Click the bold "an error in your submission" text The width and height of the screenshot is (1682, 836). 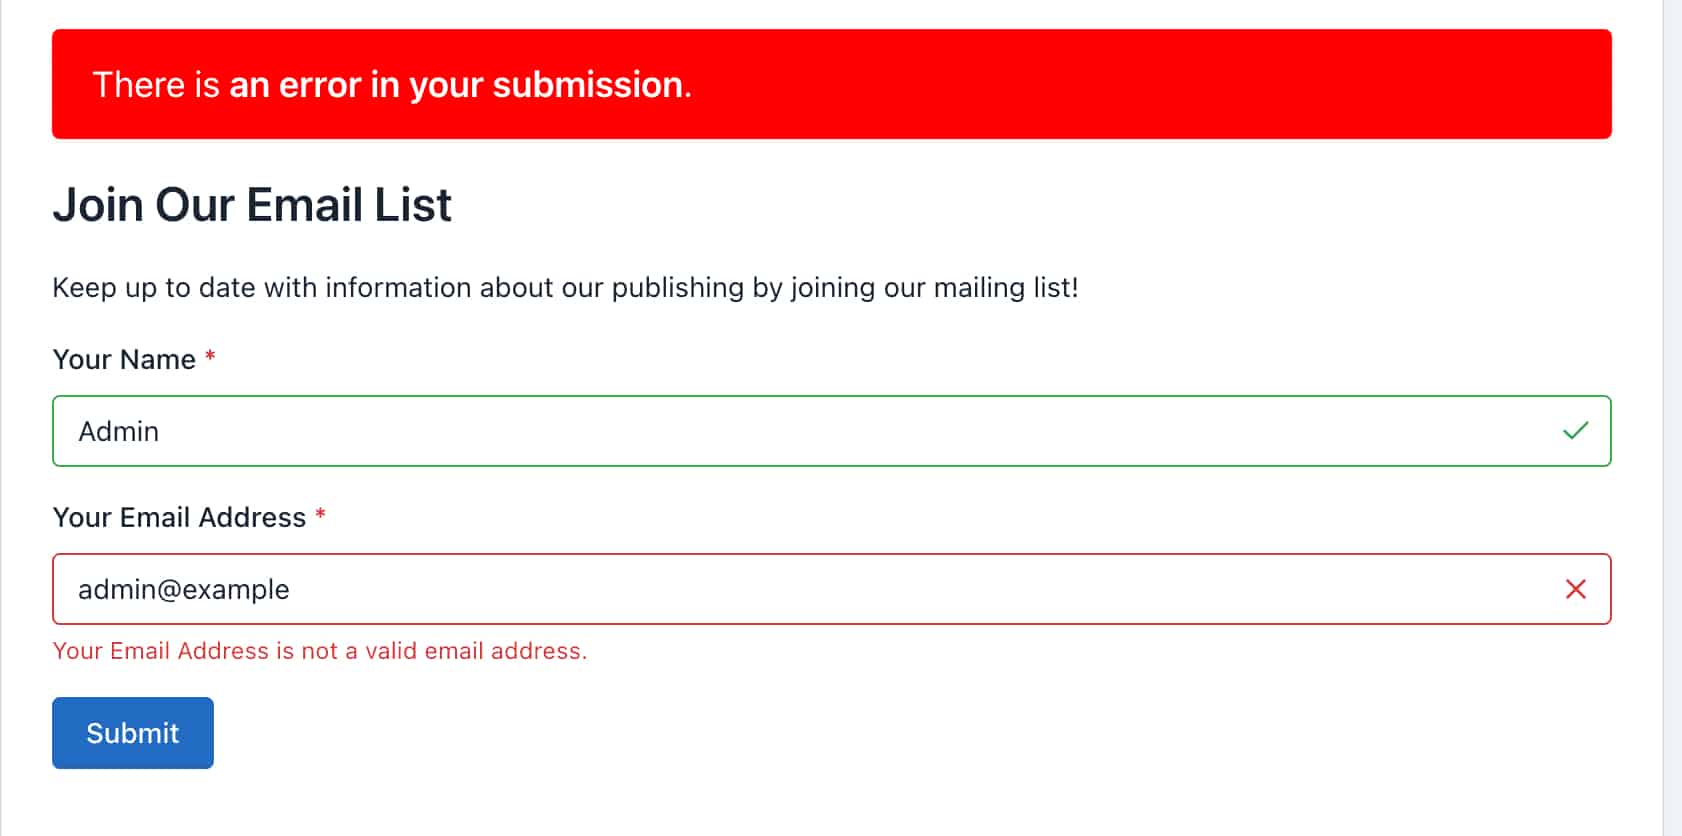pos(459,85)
